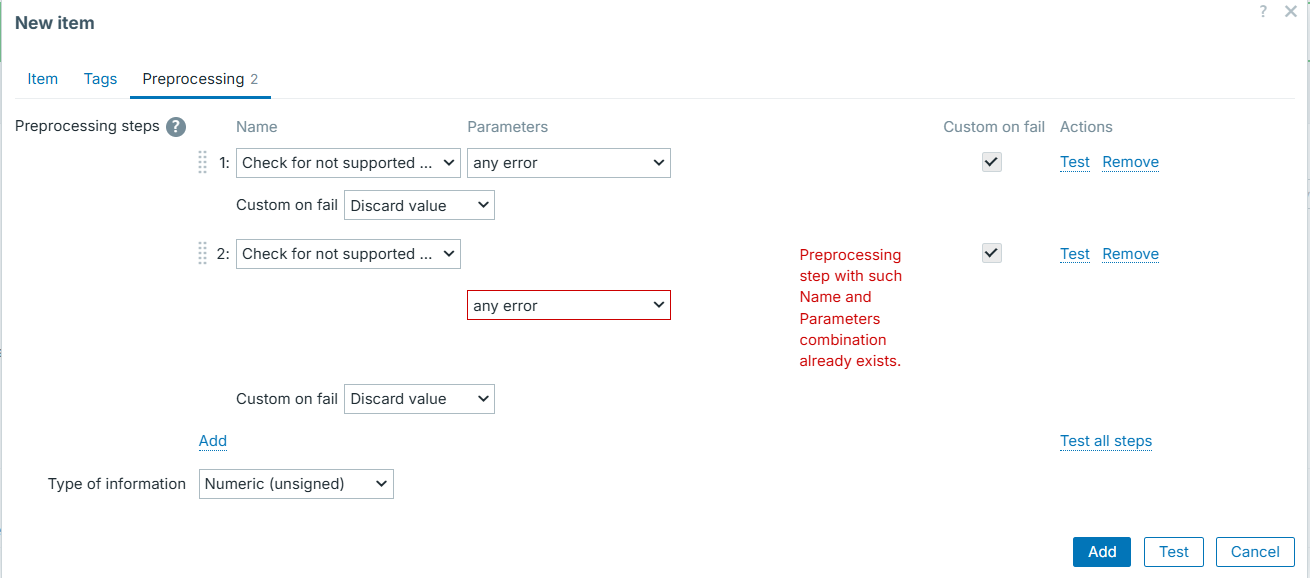Switch to the Tags tab
Image resolution: width=1310 pixels, height=578 pixels.
100,79
